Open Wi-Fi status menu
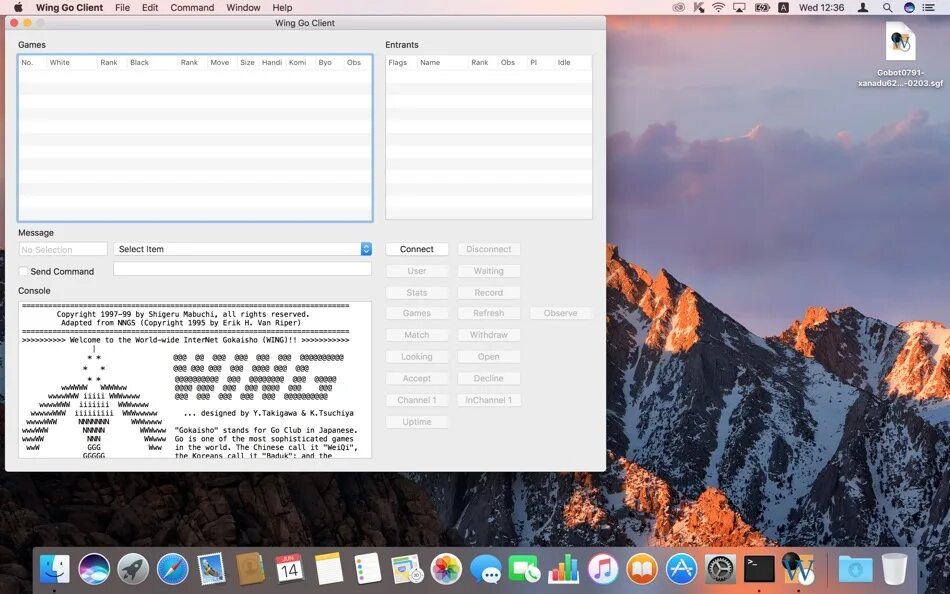 [719, 8]
